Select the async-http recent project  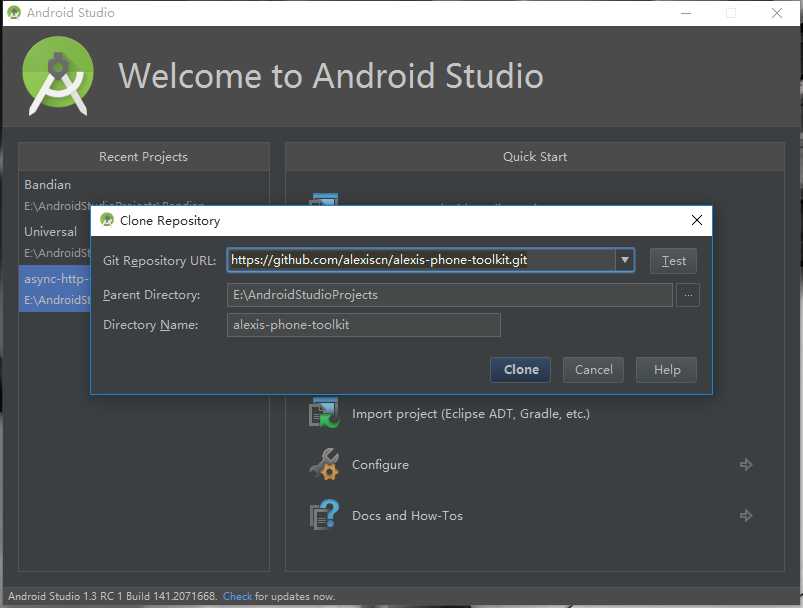[55, 289]
